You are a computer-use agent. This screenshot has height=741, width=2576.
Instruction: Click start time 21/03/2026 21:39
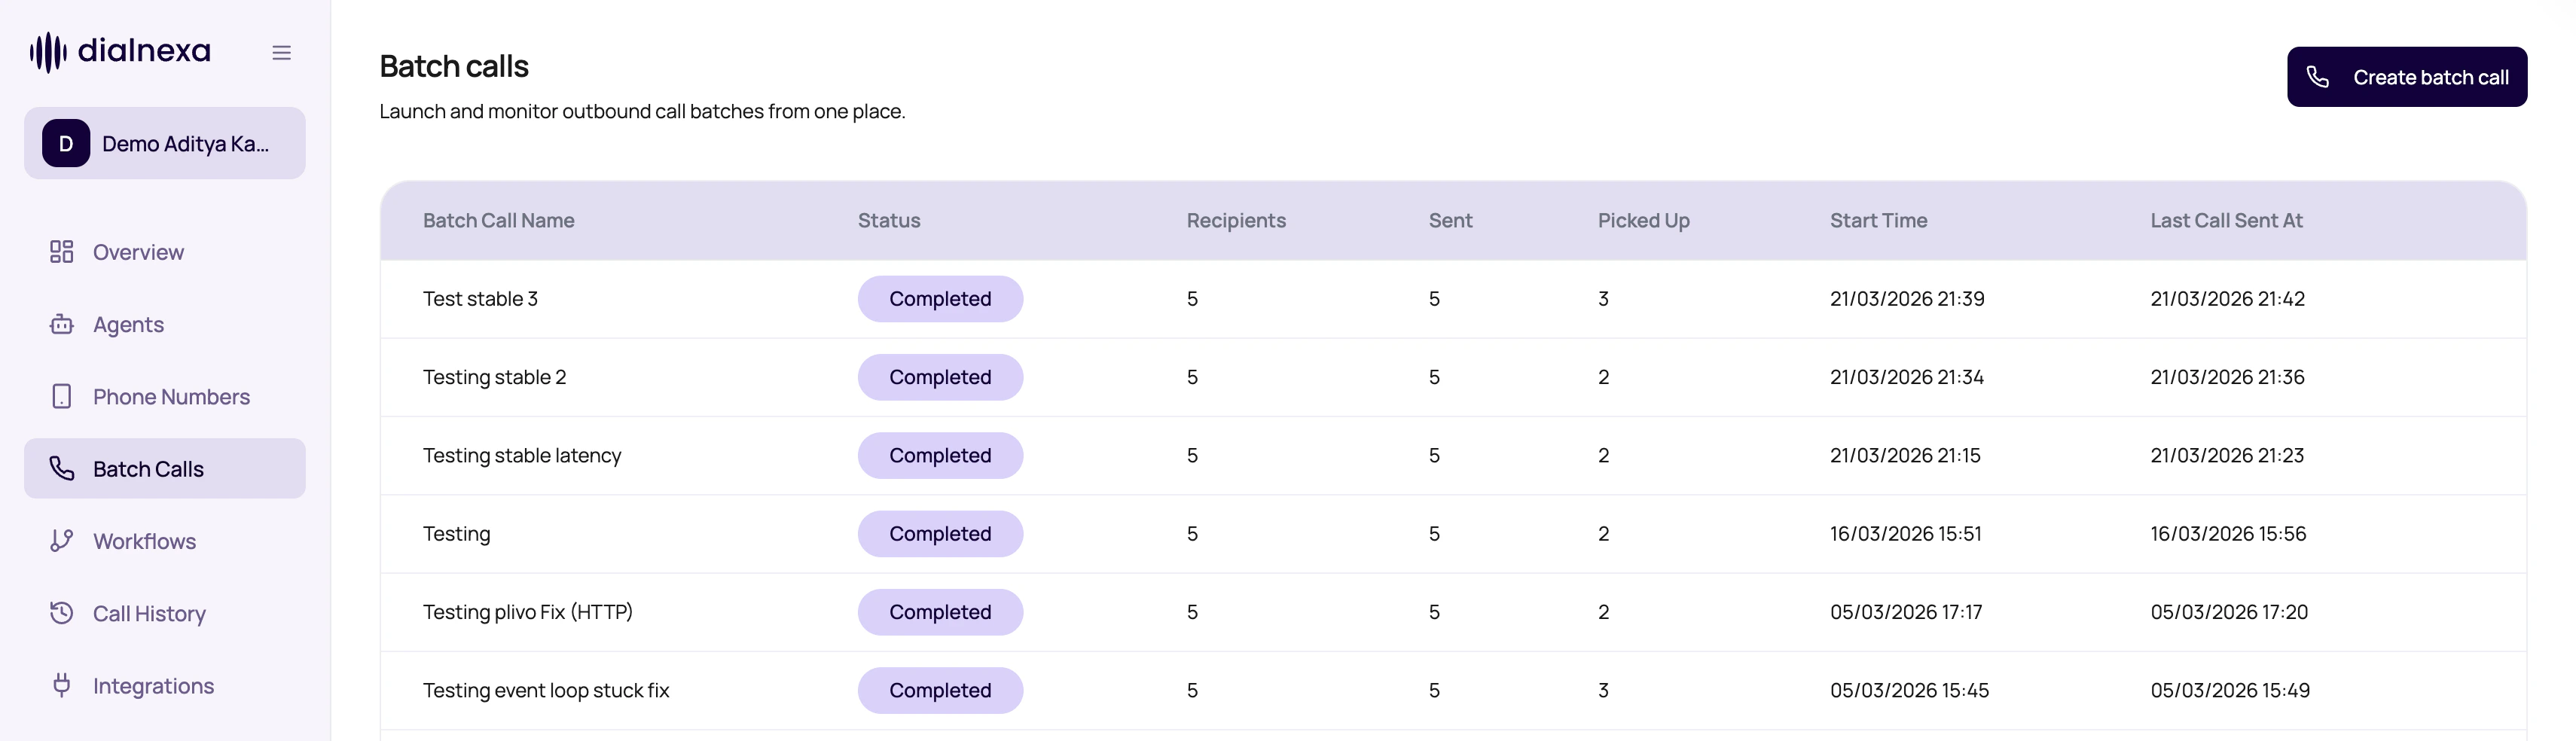pos(1907,299)
